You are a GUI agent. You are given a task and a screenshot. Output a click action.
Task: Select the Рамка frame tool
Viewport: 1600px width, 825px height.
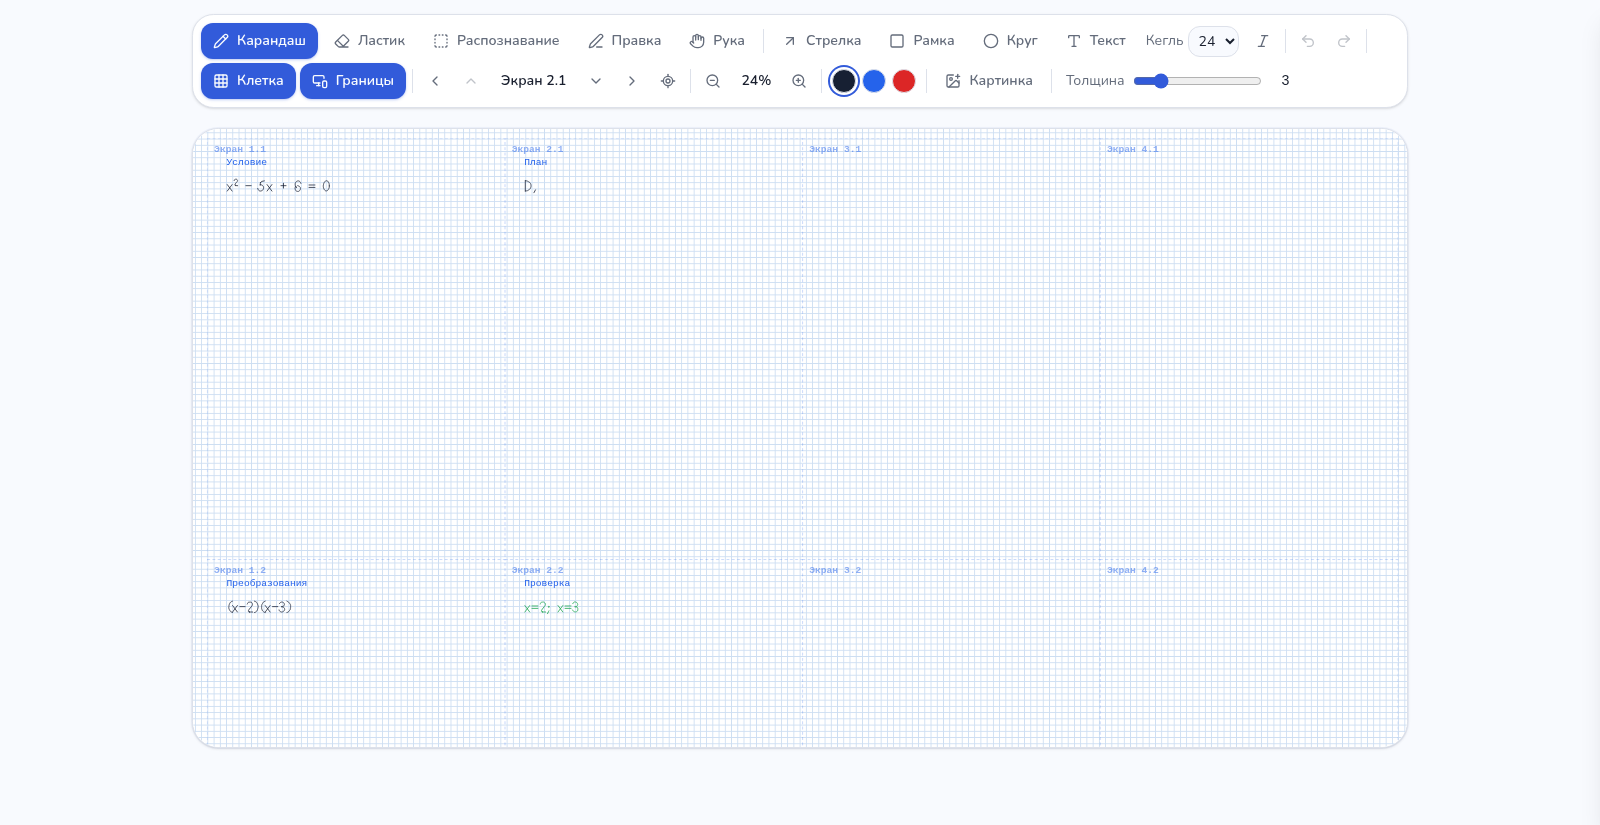922,41
